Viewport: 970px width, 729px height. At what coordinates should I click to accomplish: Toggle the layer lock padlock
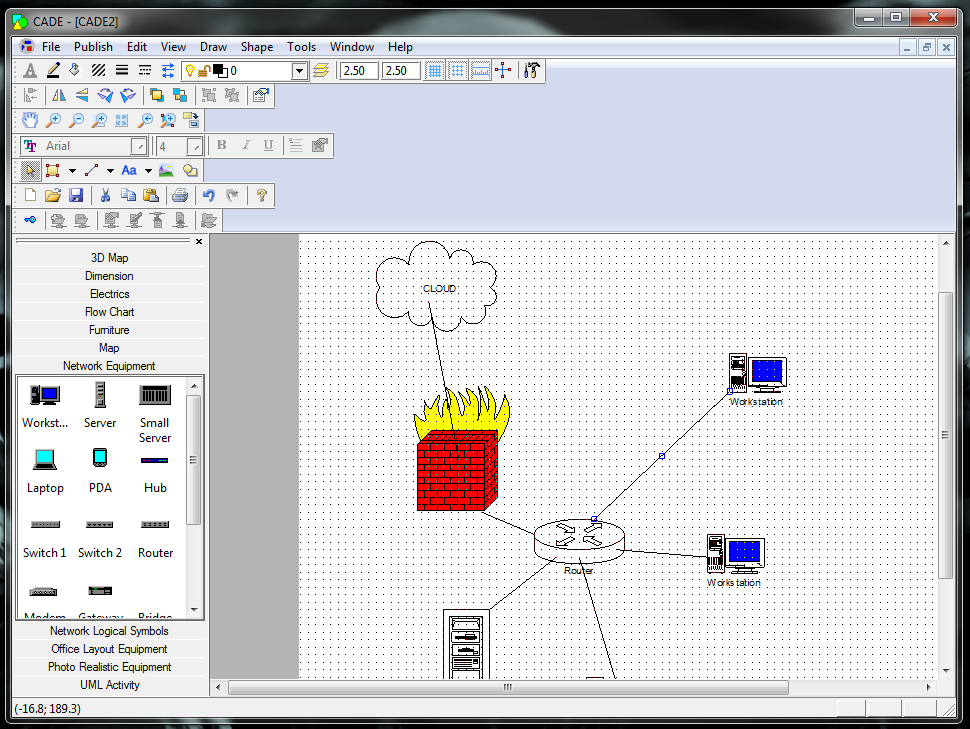pyautogui.click(x=204, y=71)
